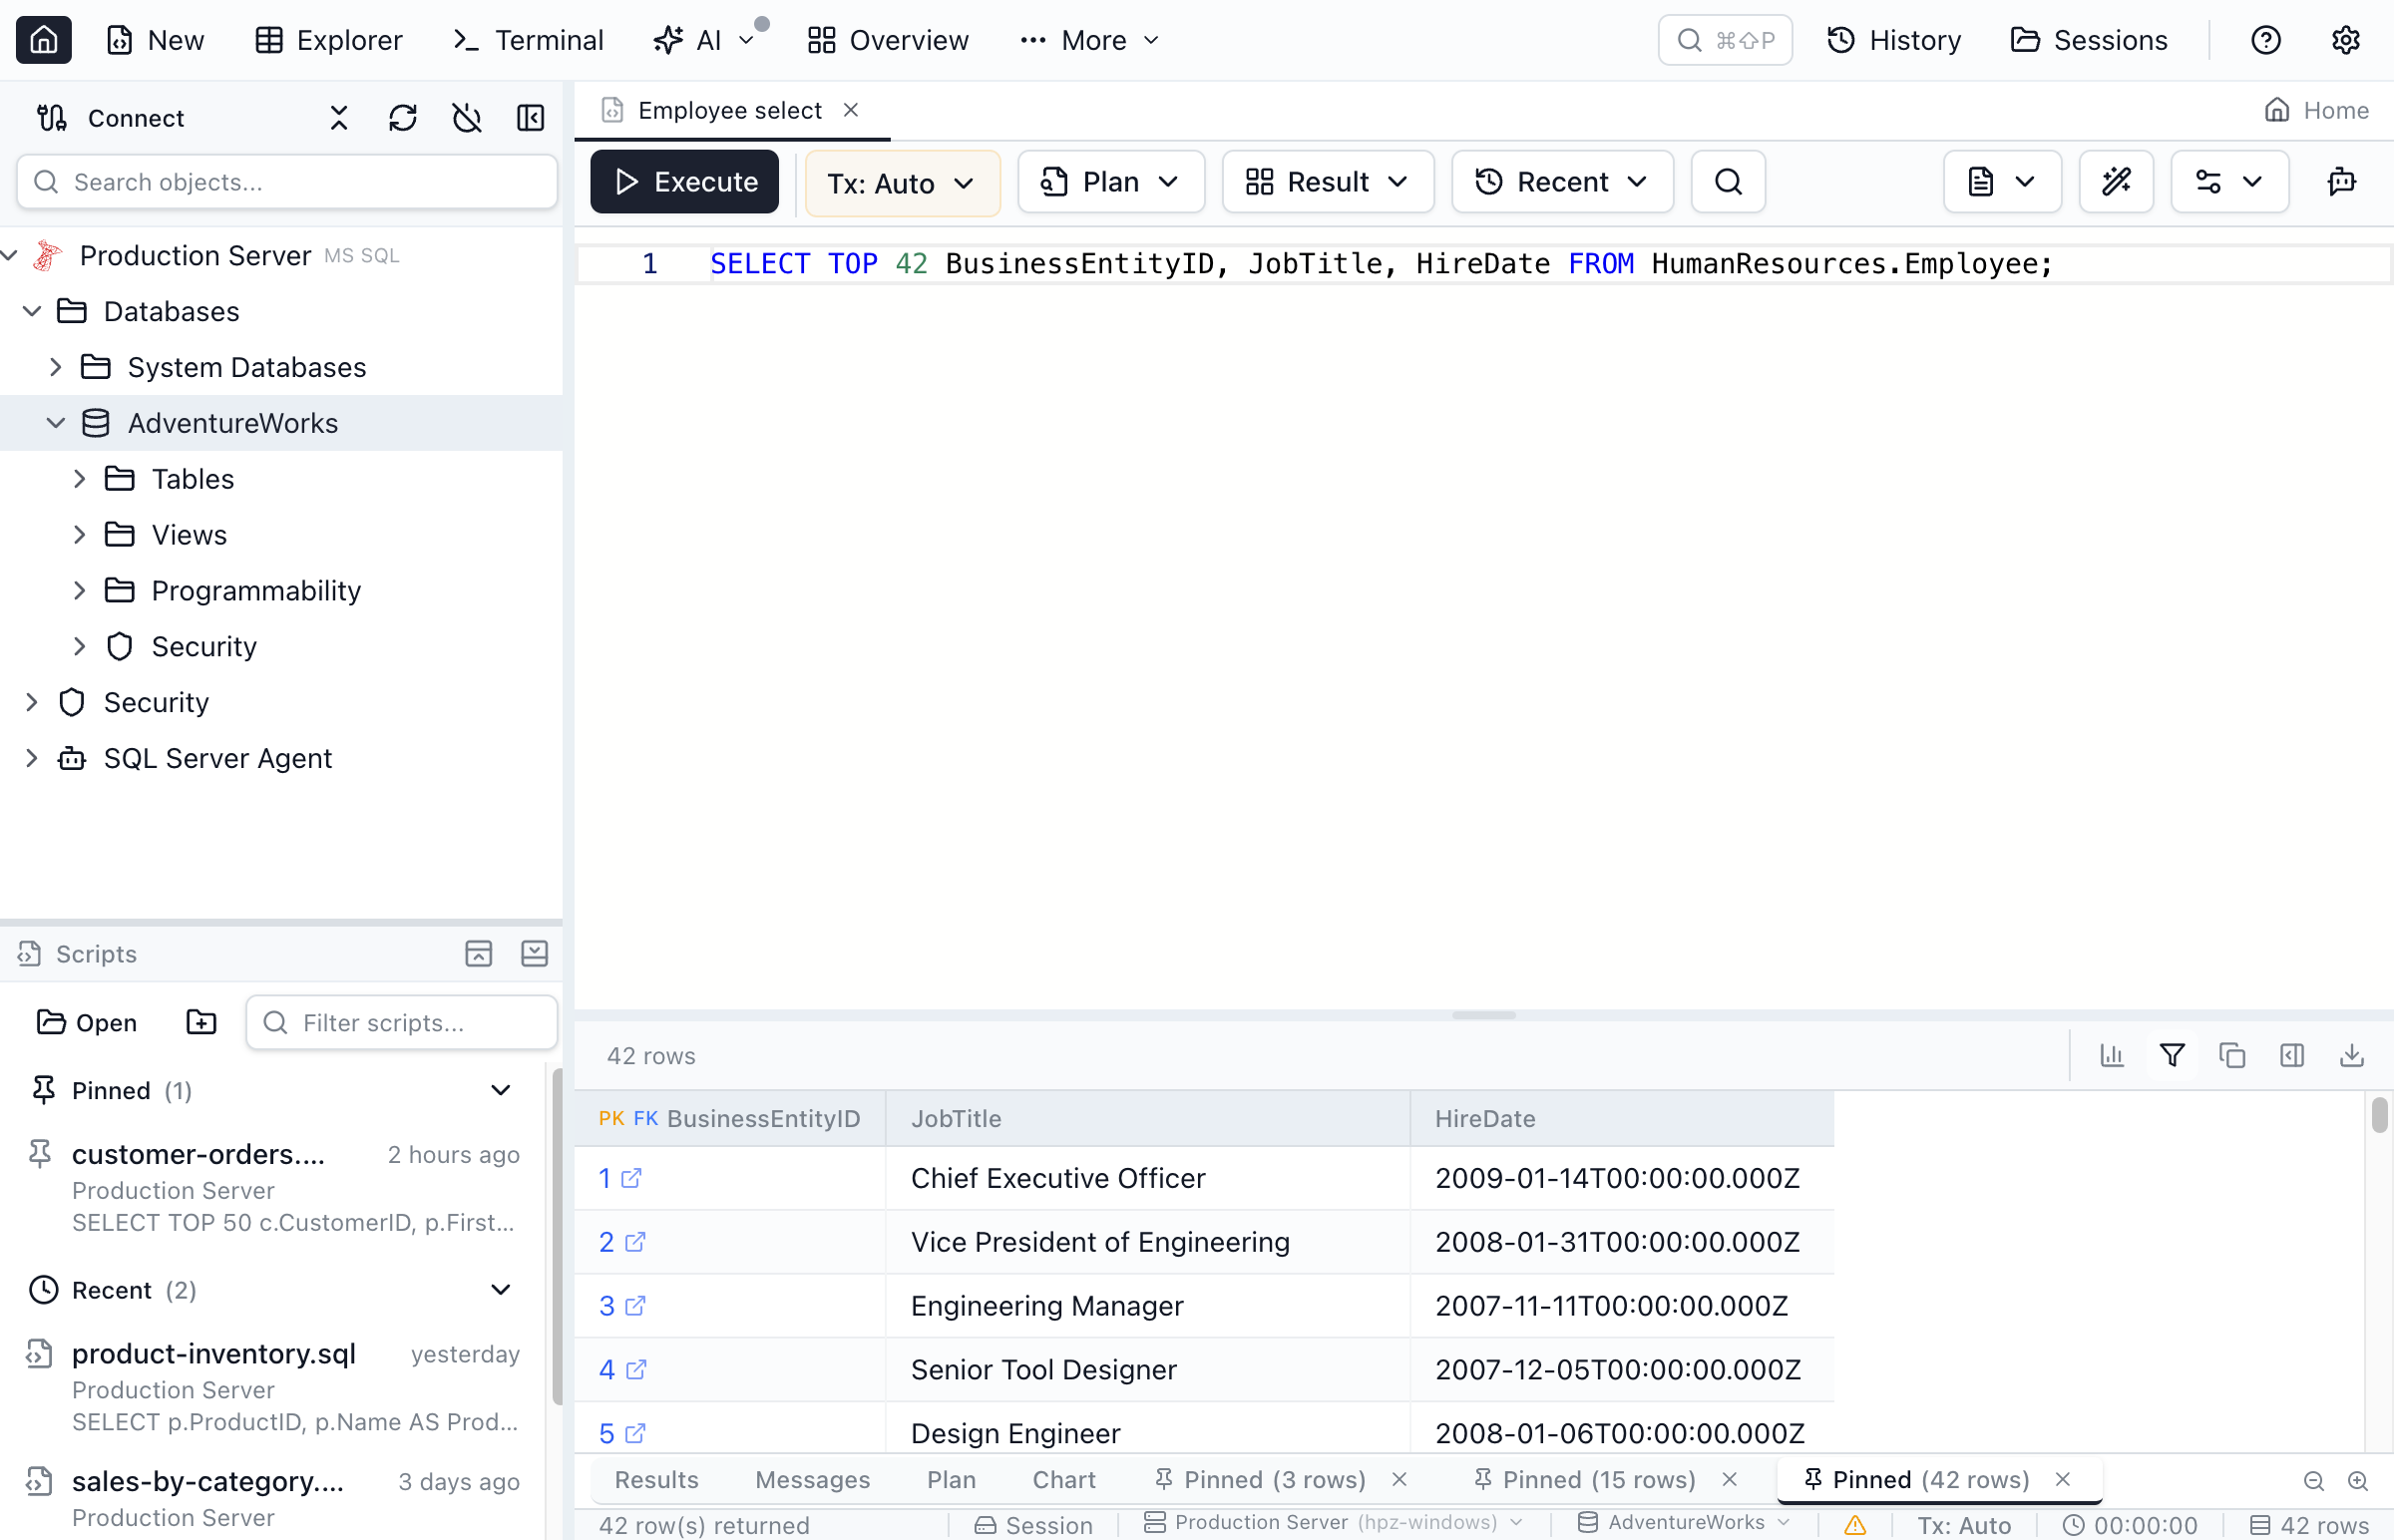Collapse the Production Server node

10,256
